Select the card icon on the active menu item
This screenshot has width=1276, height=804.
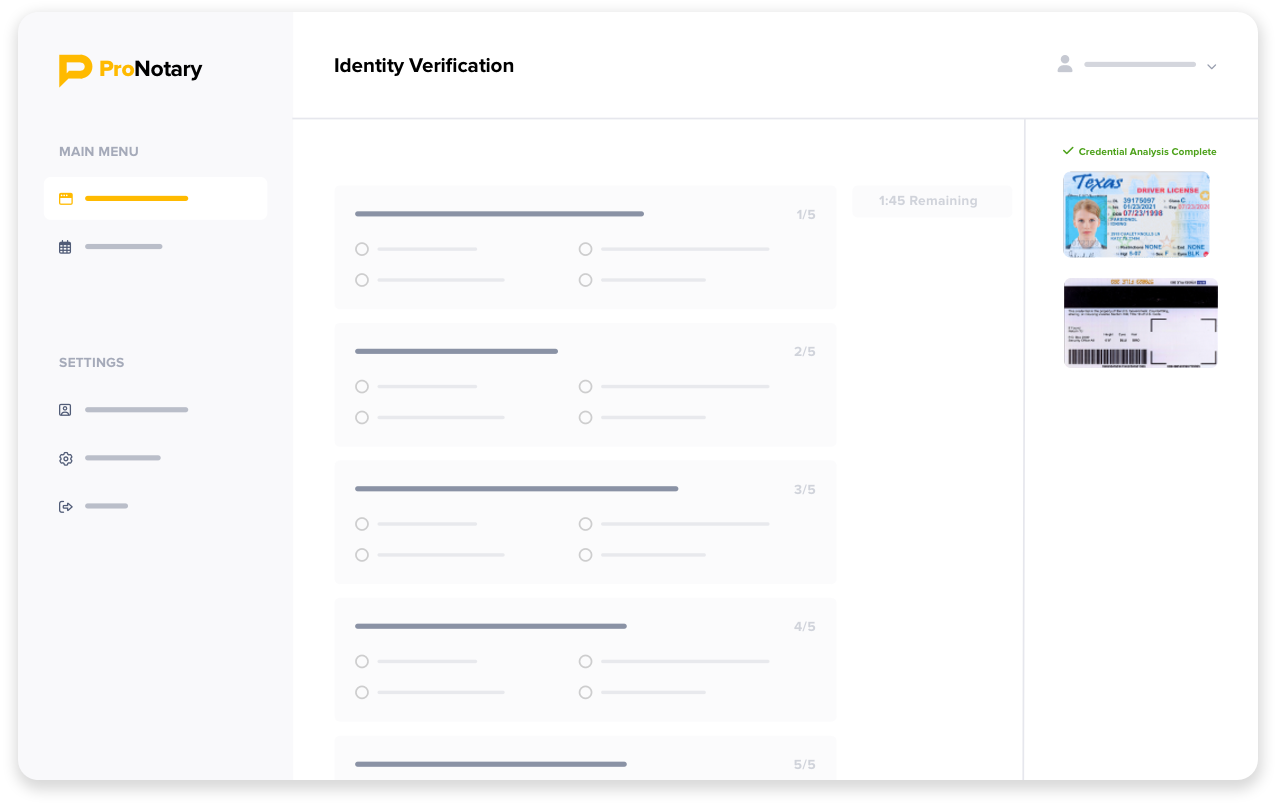(65, 198)
